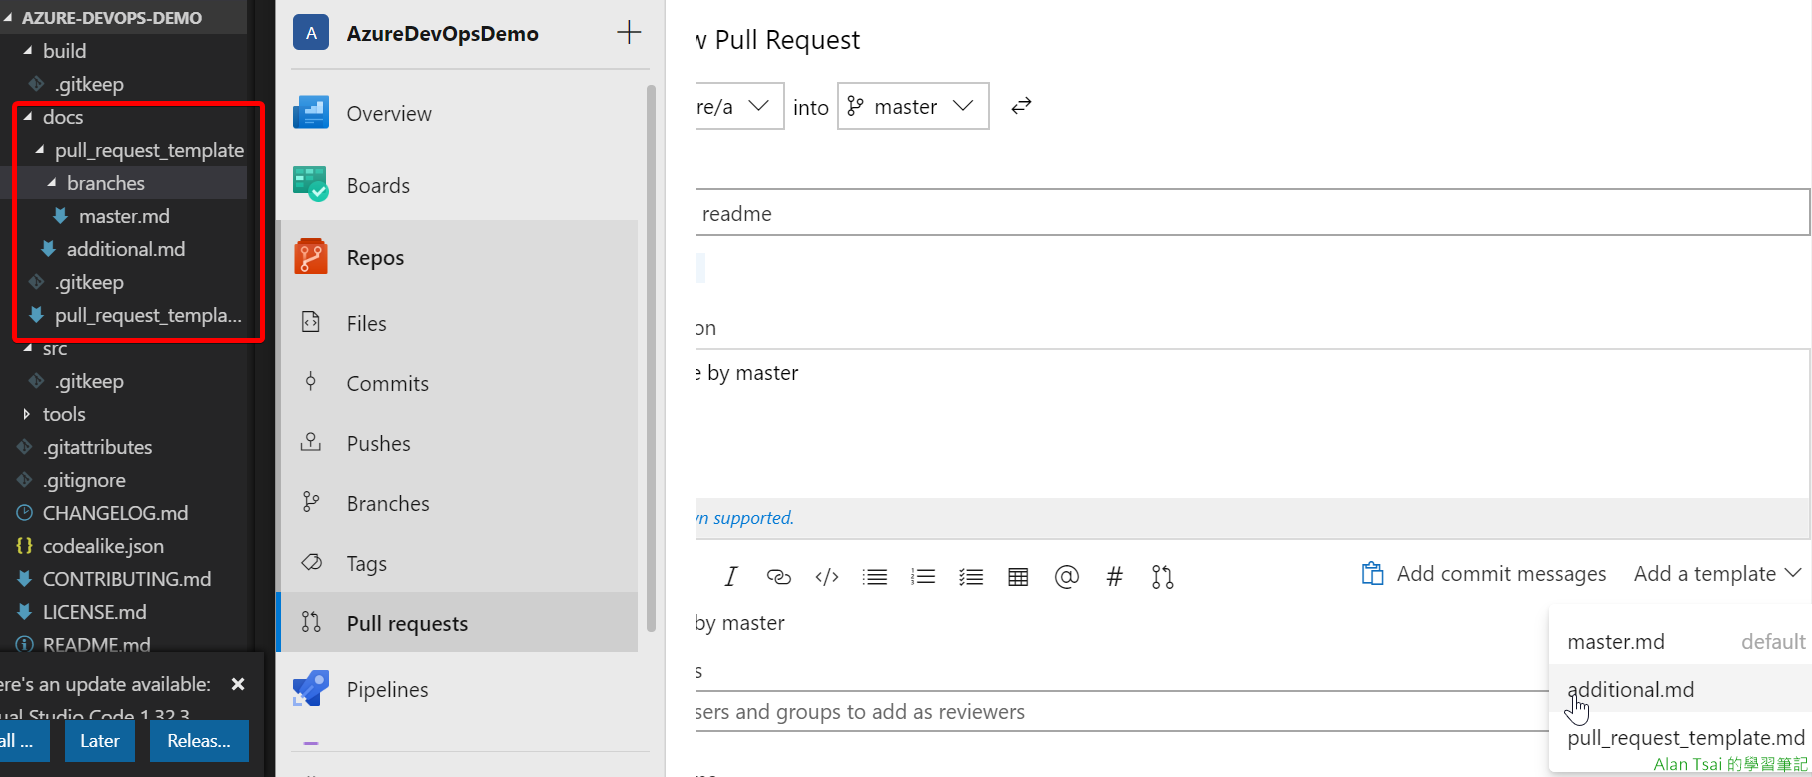Click the Commits icon under Repos
This screenshot has height=777, width=1812.
tap(311, 382)
